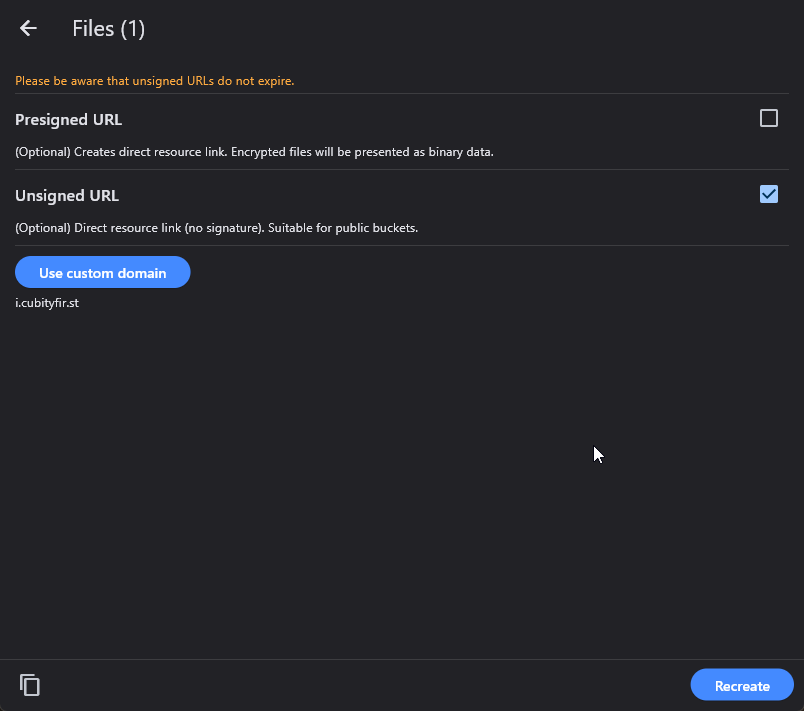The image size is (804, 711).
Task: Click the Unsigned URL description about public buckets
Action: [x=216, y=228]
